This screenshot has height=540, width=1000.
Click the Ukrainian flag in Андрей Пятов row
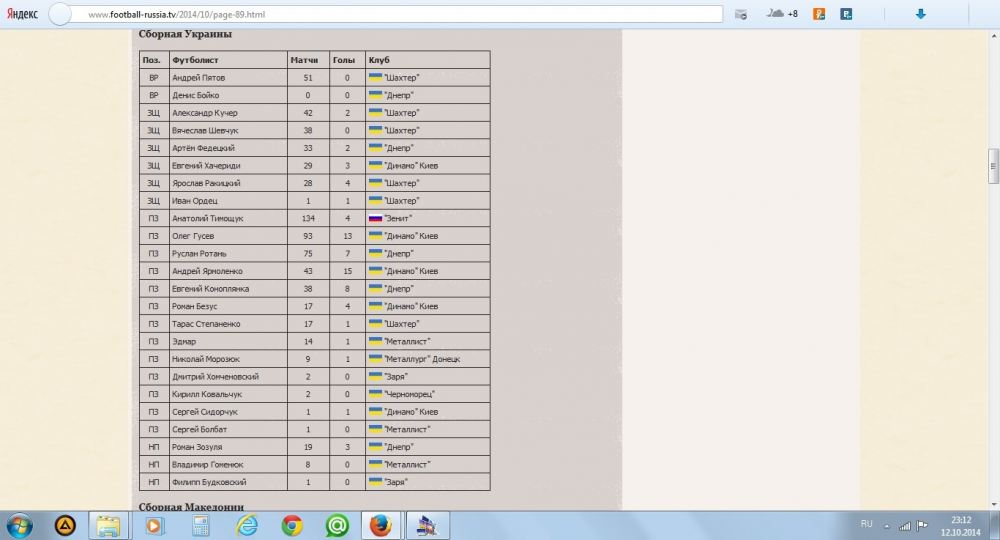pos(375,77)
